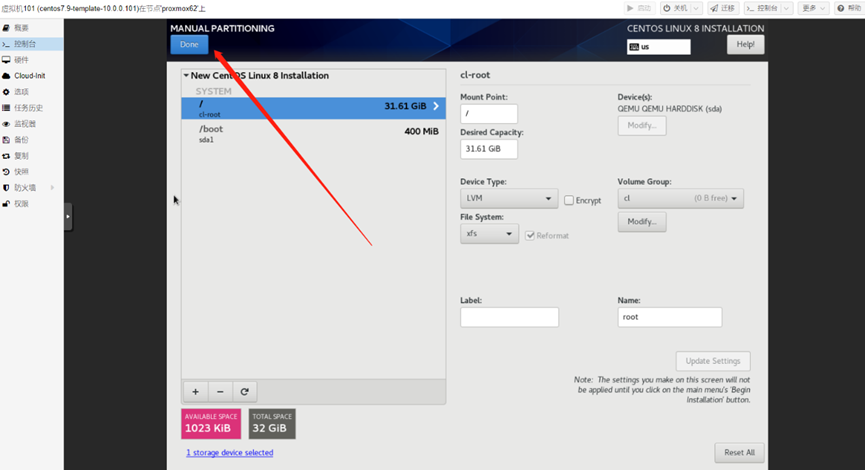Click Modify button under QEMU HARDDISK devices

pos(642,125)
